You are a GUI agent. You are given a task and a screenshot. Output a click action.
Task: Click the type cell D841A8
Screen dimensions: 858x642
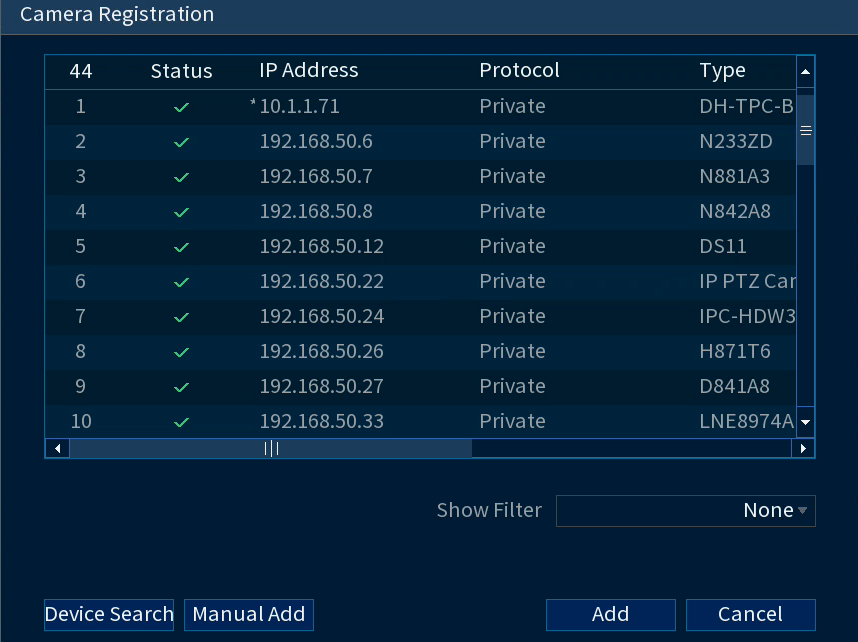735,386
